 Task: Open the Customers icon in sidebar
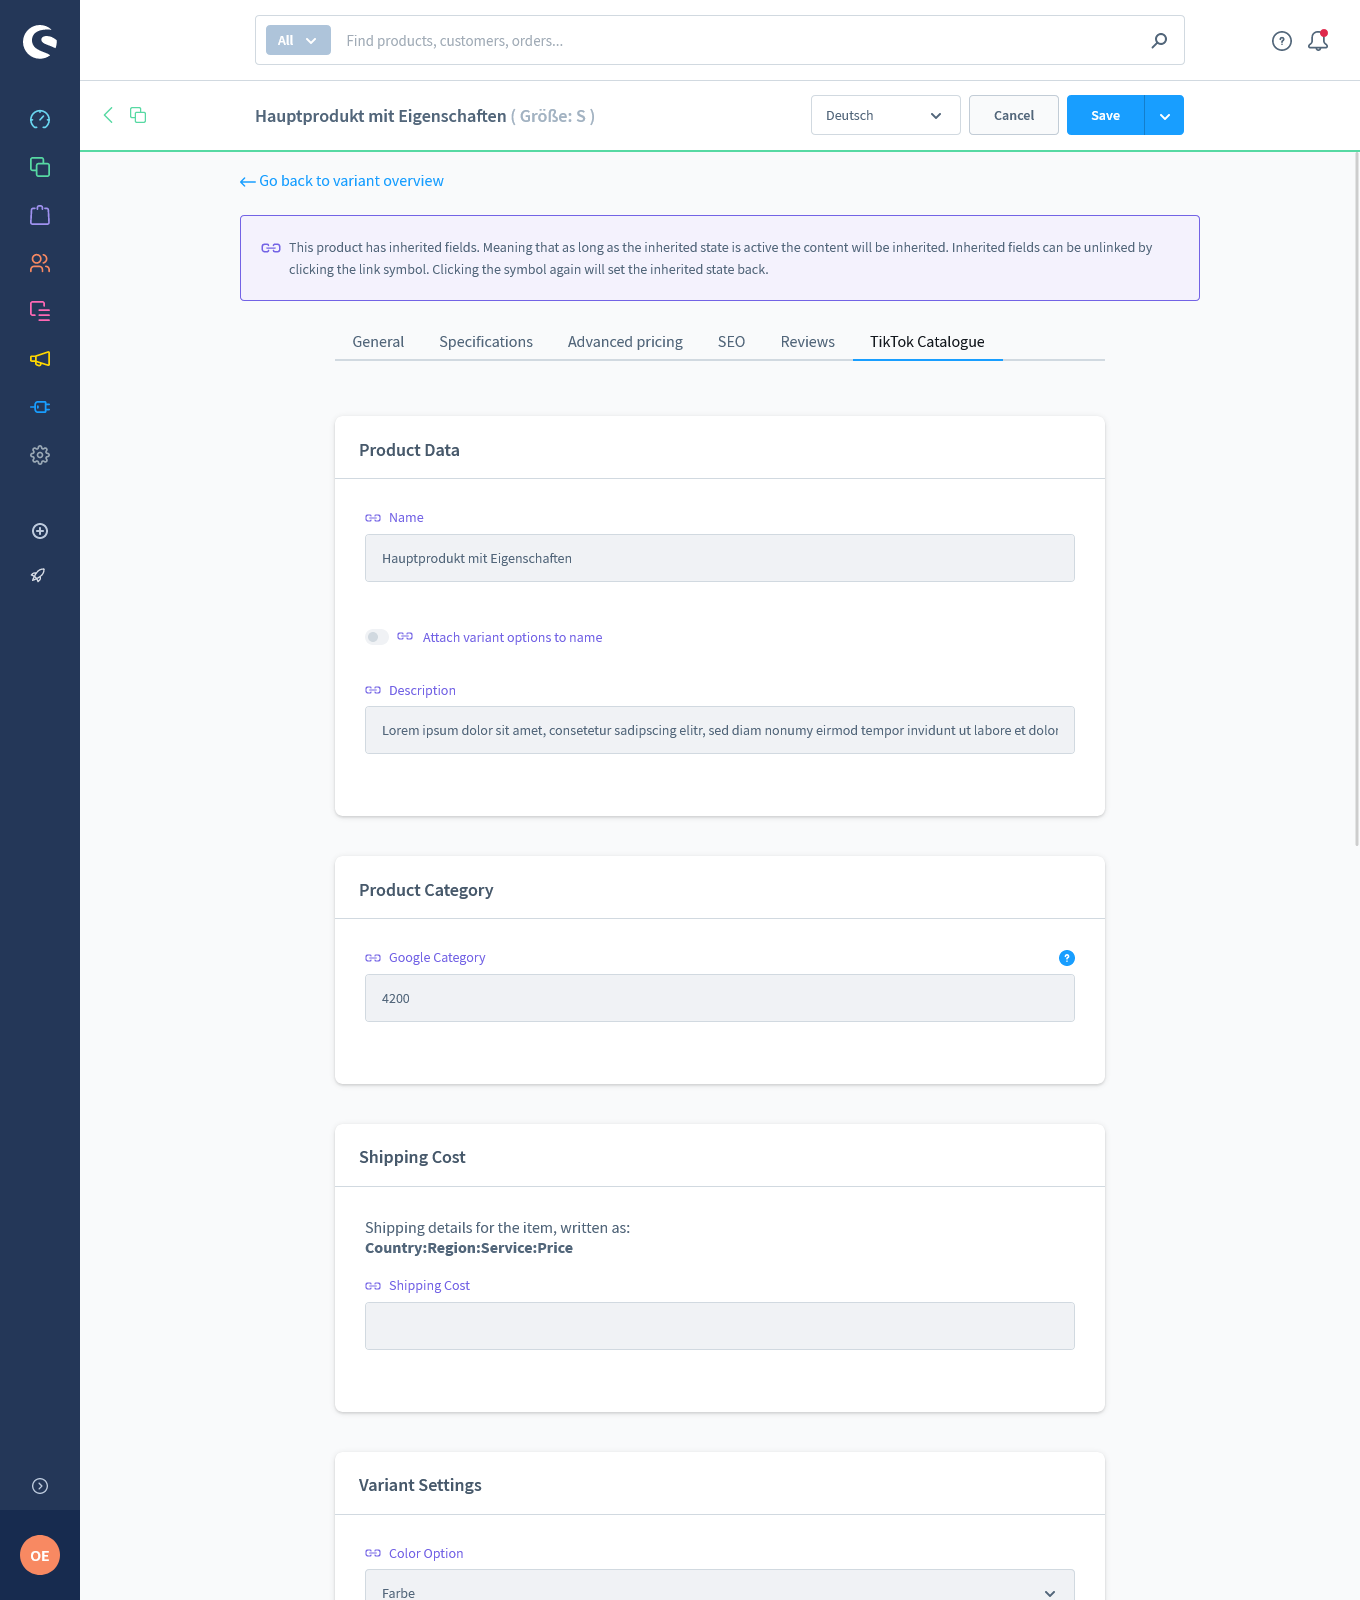(40, 263)
